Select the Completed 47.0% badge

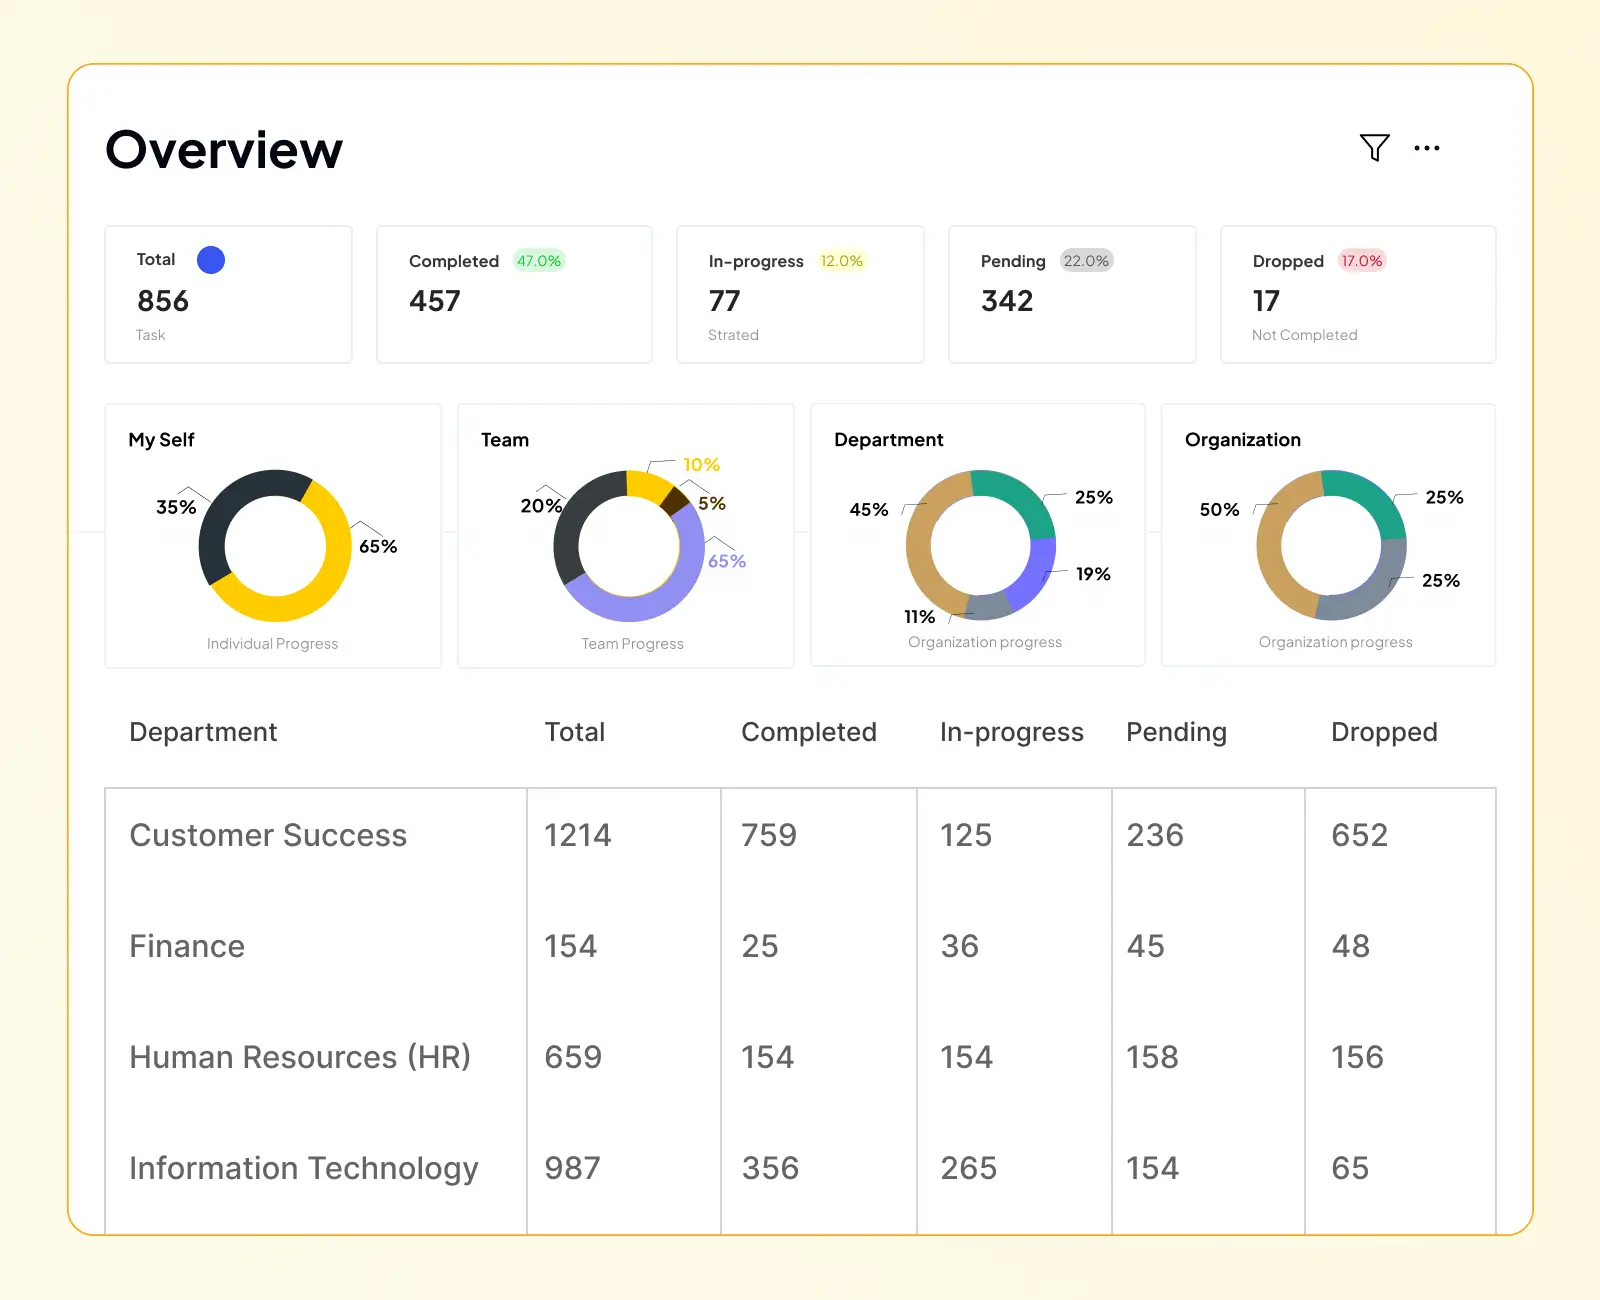(x=539, y=261)
